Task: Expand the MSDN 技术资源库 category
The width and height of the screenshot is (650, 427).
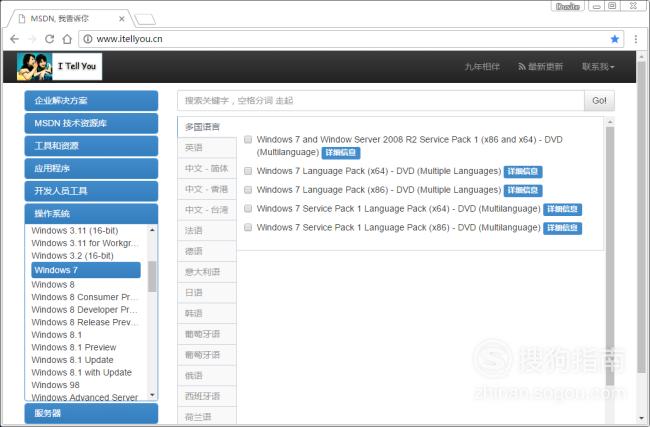Action: click(x=91, y=124)
